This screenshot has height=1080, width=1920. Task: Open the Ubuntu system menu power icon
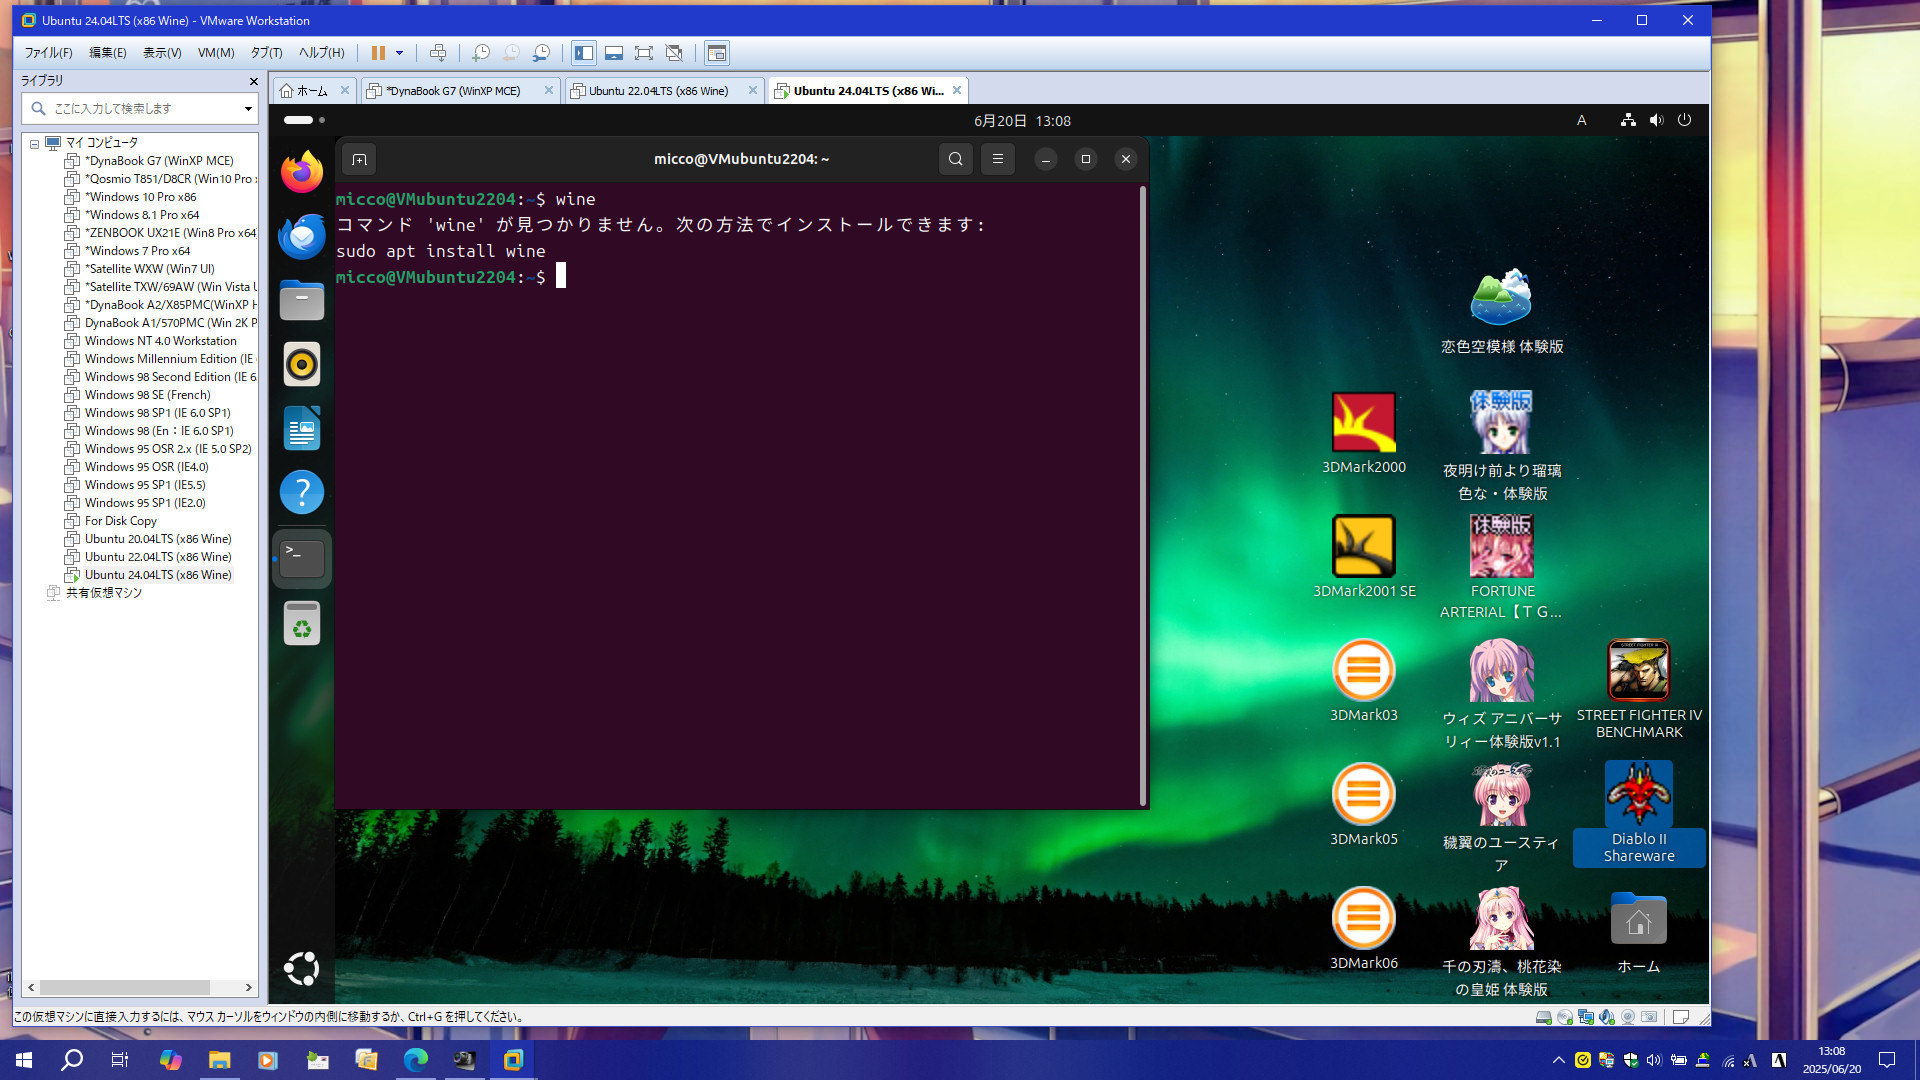(x=1684, y=121)
